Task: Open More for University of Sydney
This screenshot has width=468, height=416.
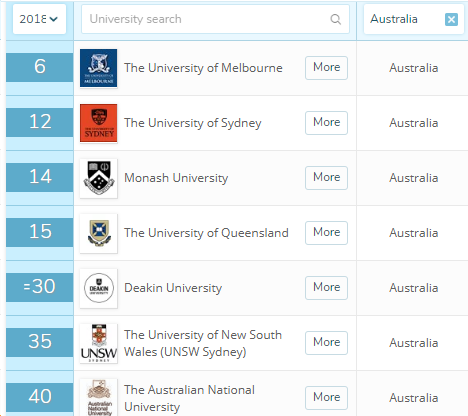Action: click(326, 123)
